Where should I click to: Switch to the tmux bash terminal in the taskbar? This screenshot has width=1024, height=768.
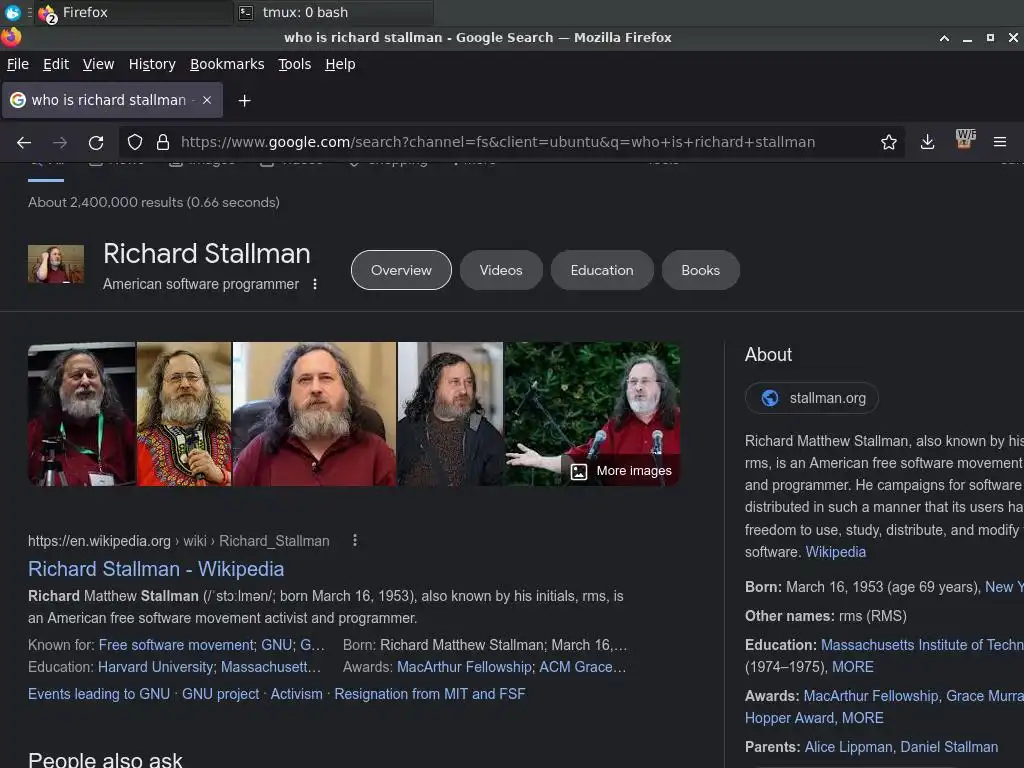334,12
